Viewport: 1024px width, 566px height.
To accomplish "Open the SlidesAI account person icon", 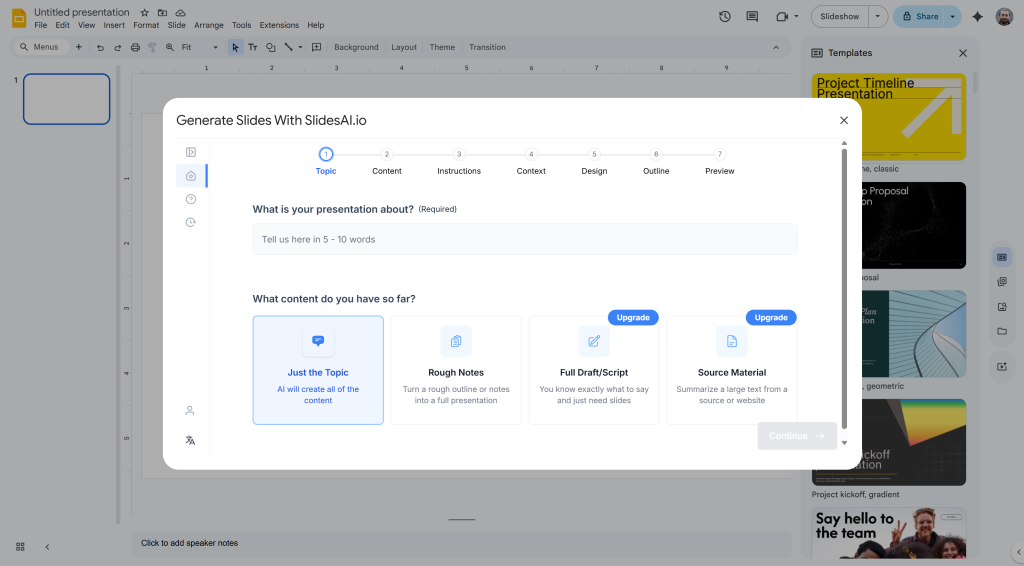I will [x=190, y=411].
